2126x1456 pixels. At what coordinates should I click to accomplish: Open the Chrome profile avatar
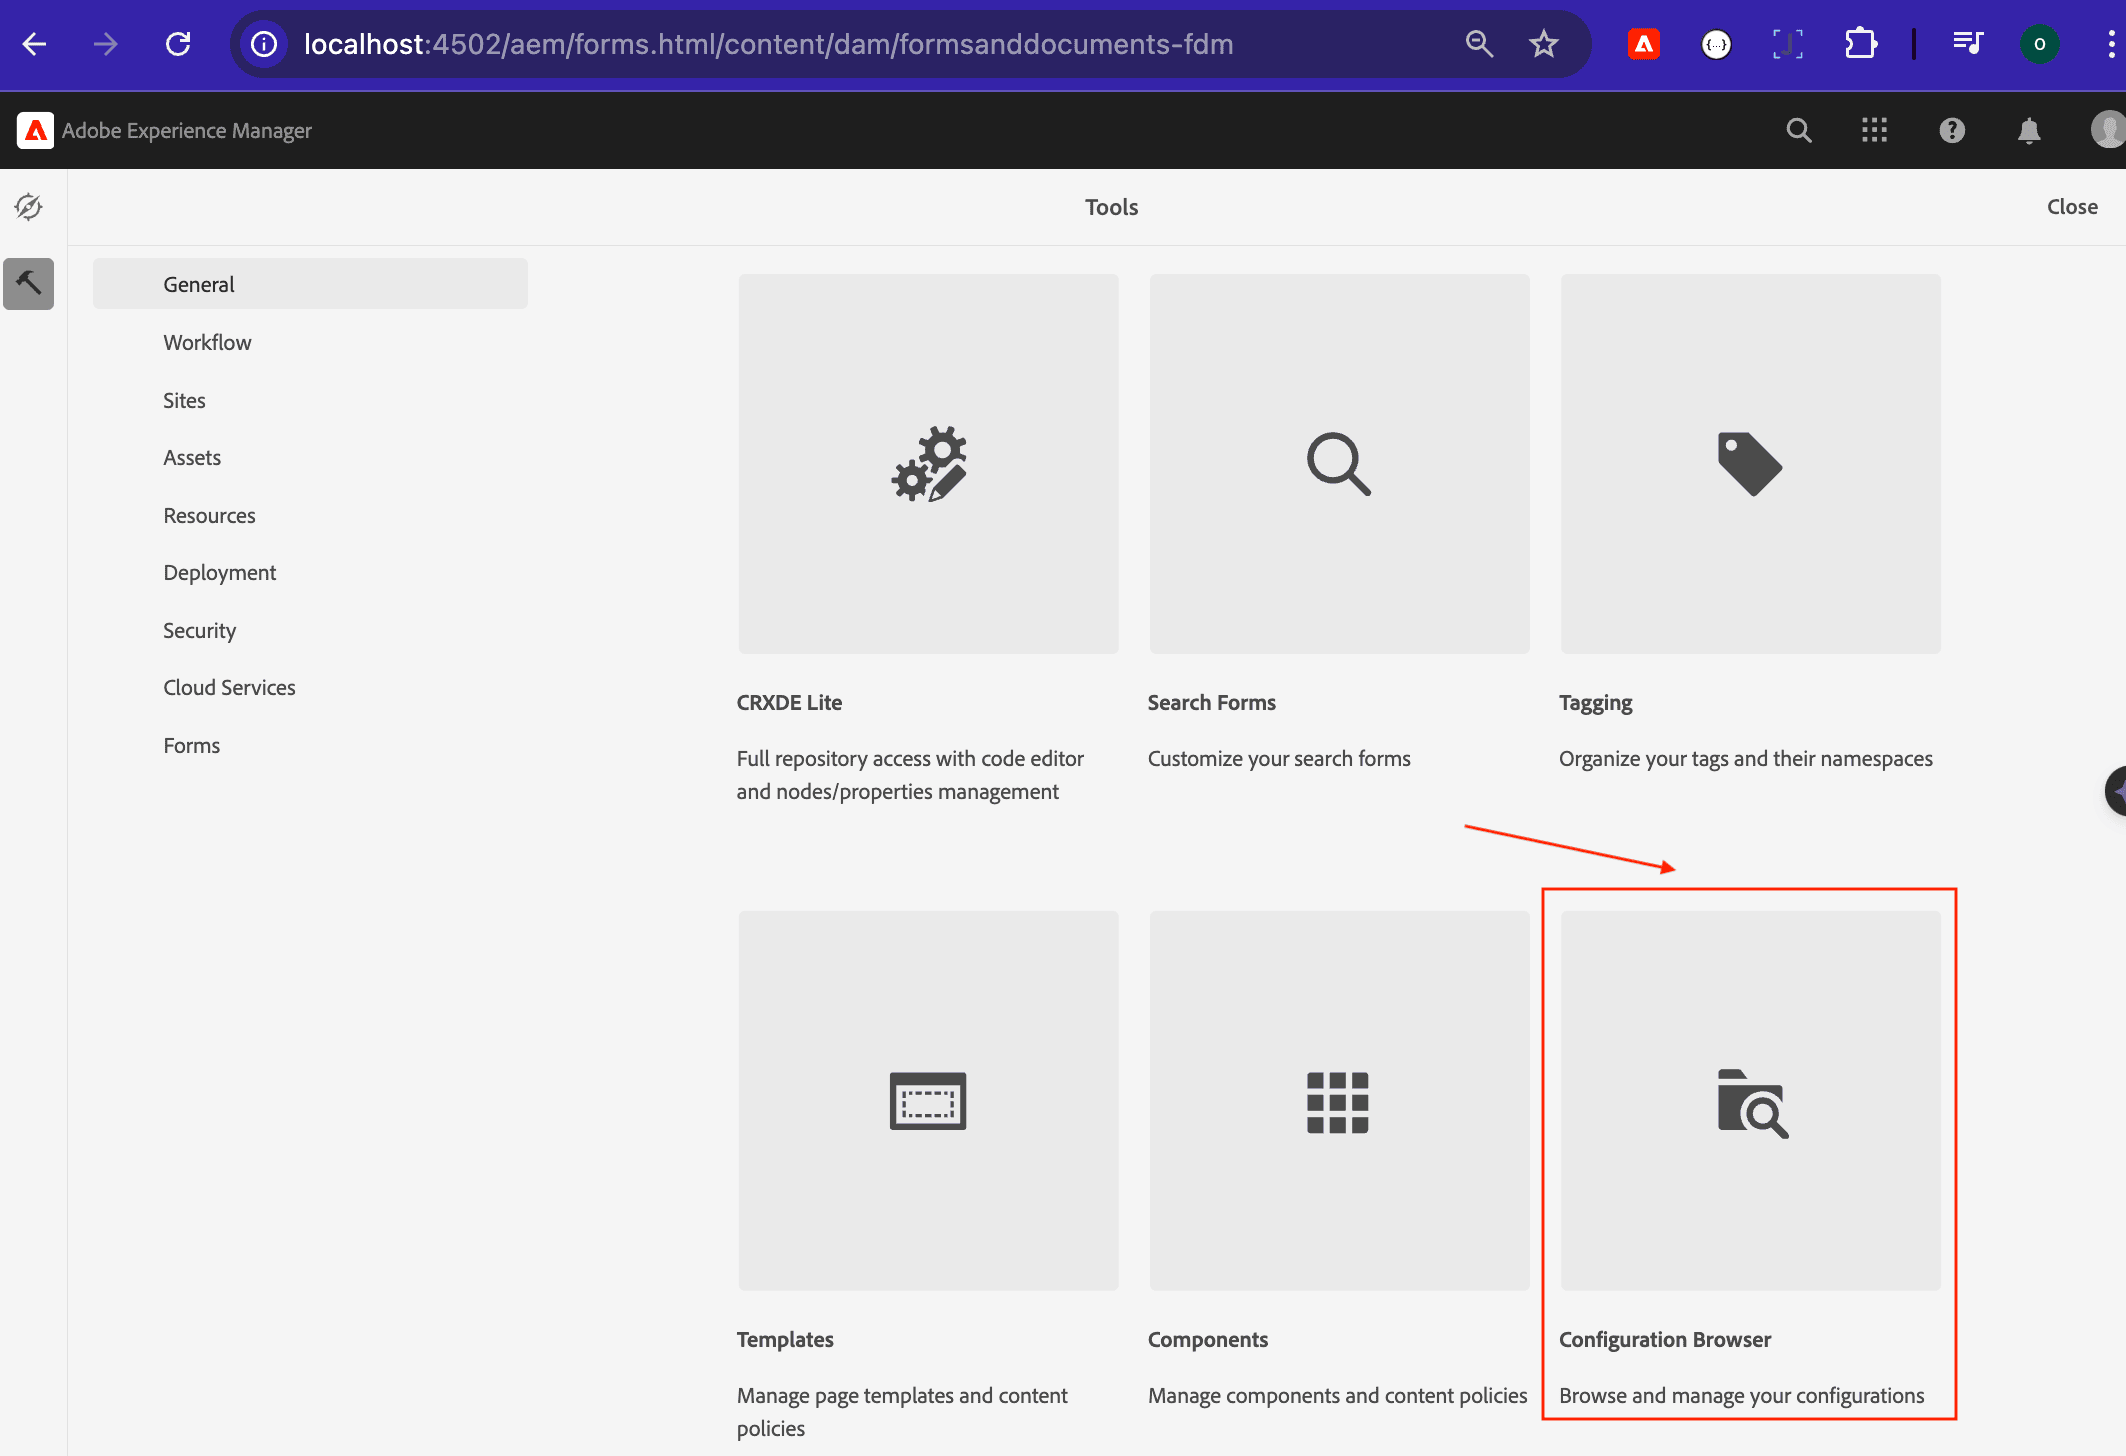click(x=2040, y=44)
